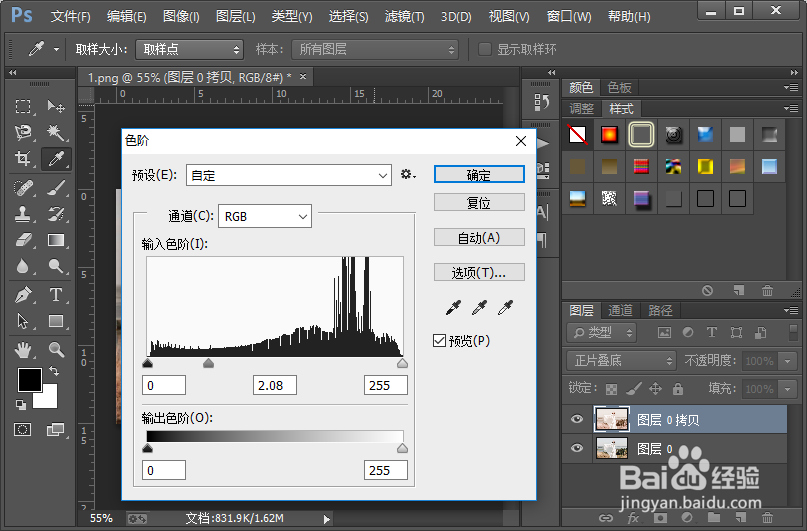Hide the 图层 0 layer
The image size is (807, 531).
[577, 448]
